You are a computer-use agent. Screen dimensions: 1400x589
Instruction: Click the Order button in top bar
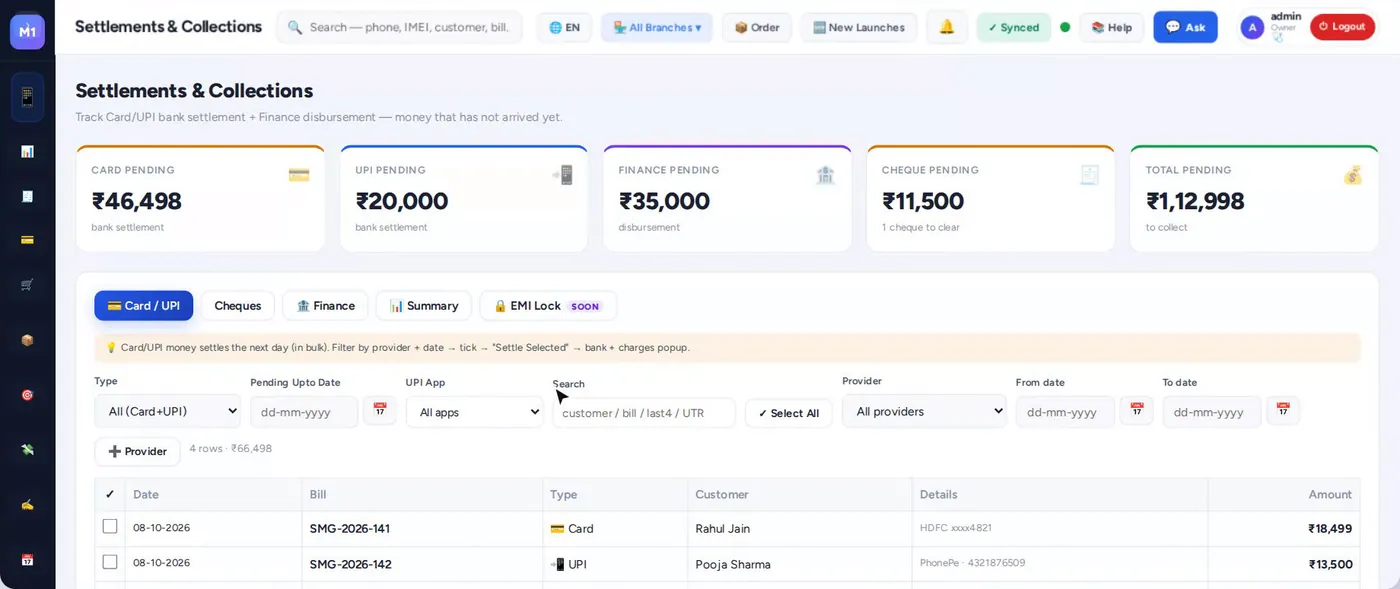pyautogui.click(x=757, y=27)
